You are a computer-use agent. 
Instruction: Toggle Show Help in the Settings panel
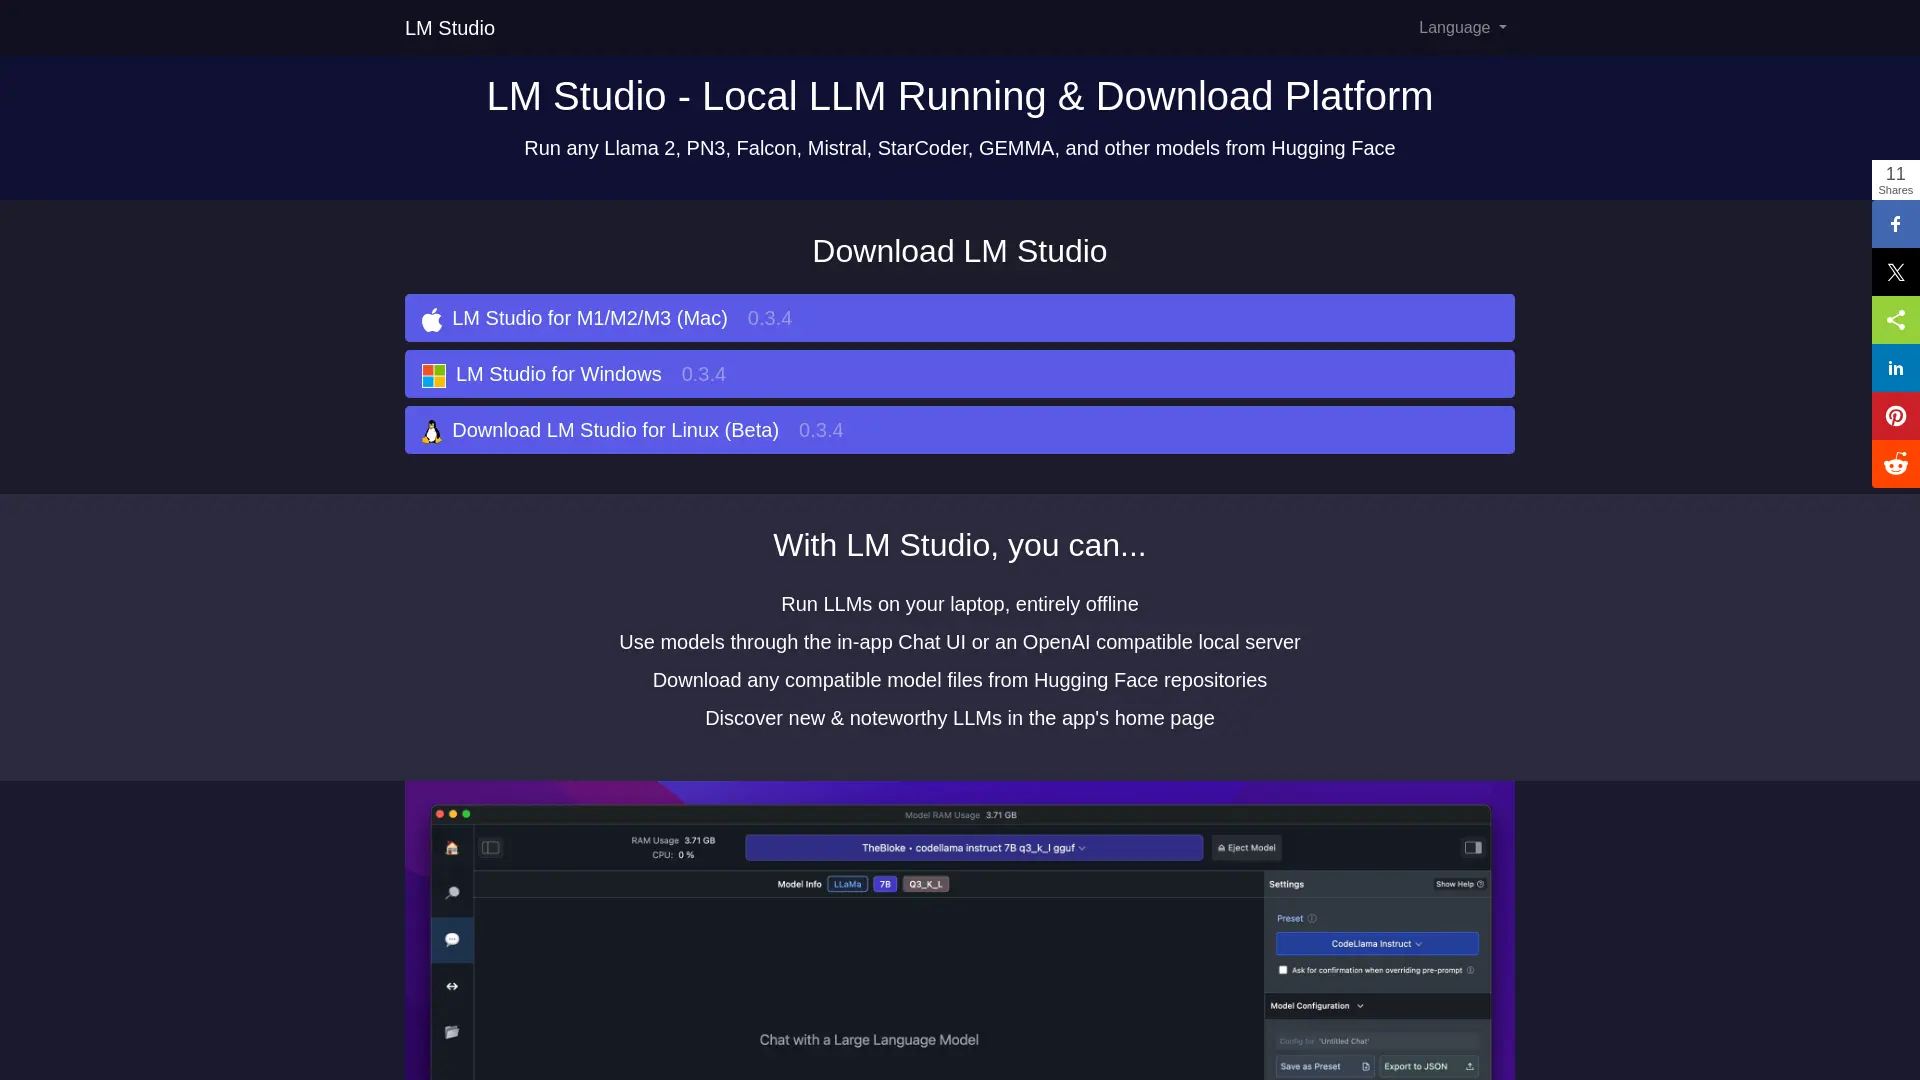click(1459, 884)
